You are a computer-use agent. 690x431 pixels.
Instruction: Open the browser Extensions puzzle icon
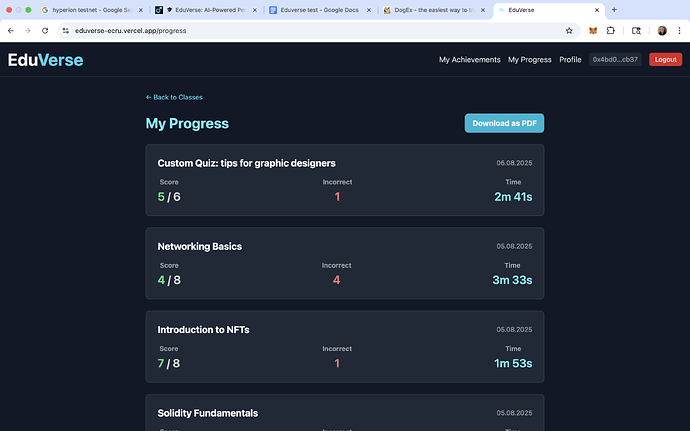coord(611,31)
